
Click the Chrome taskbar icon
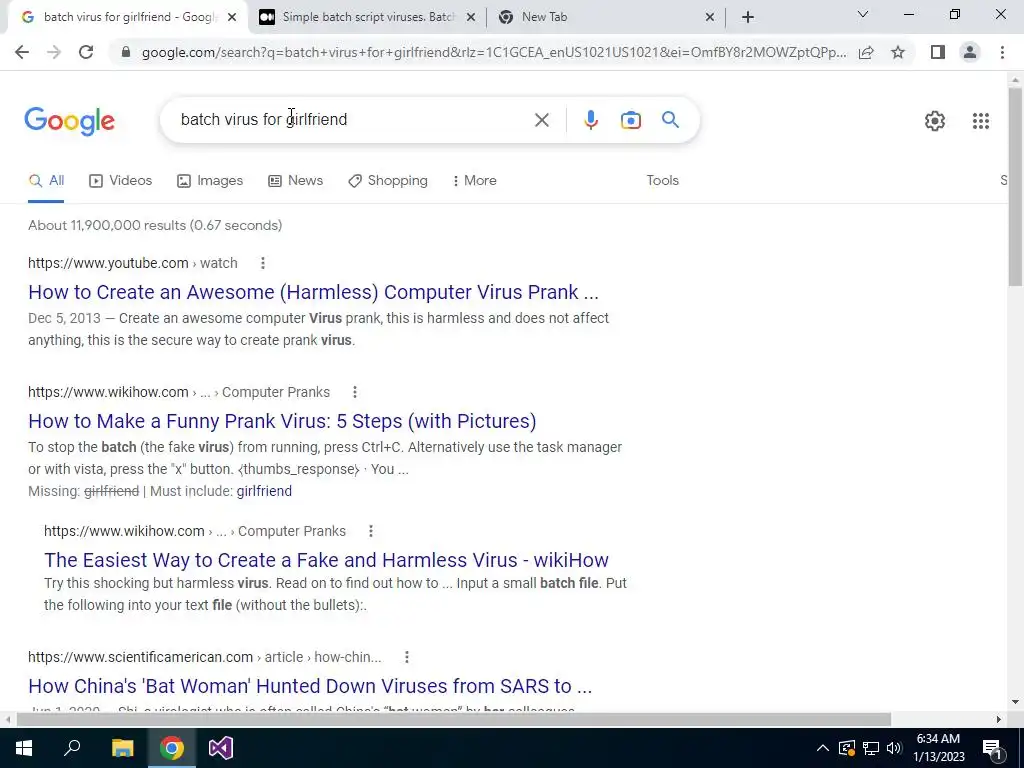pos(172,748)
